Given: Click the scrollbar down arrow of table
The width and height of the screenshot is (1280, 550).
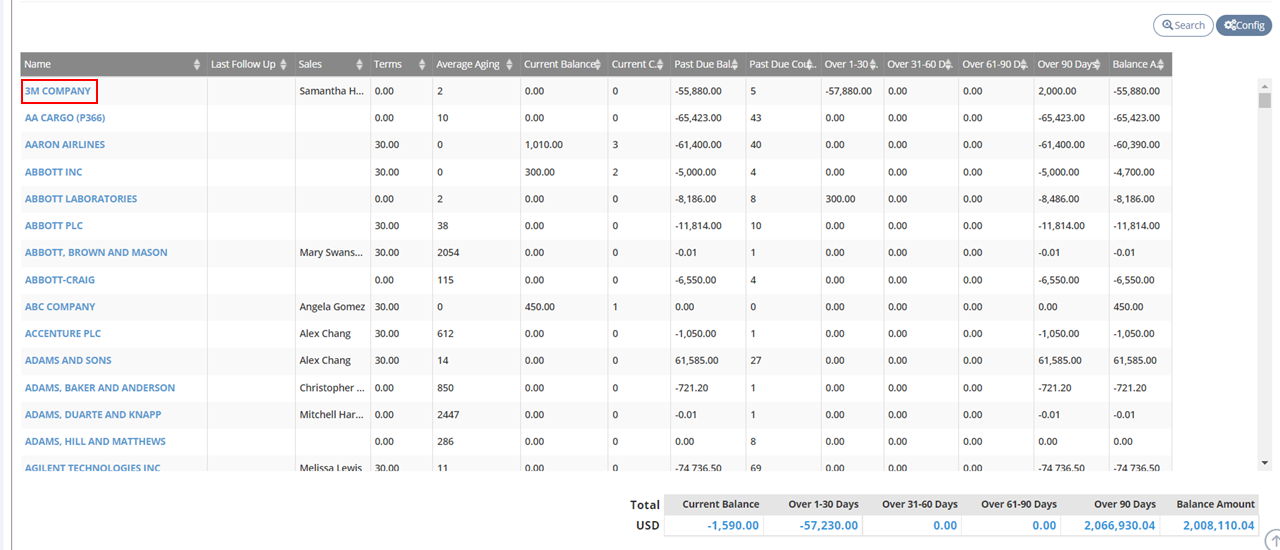Looking at the screenshot, I should [1264, 463].
